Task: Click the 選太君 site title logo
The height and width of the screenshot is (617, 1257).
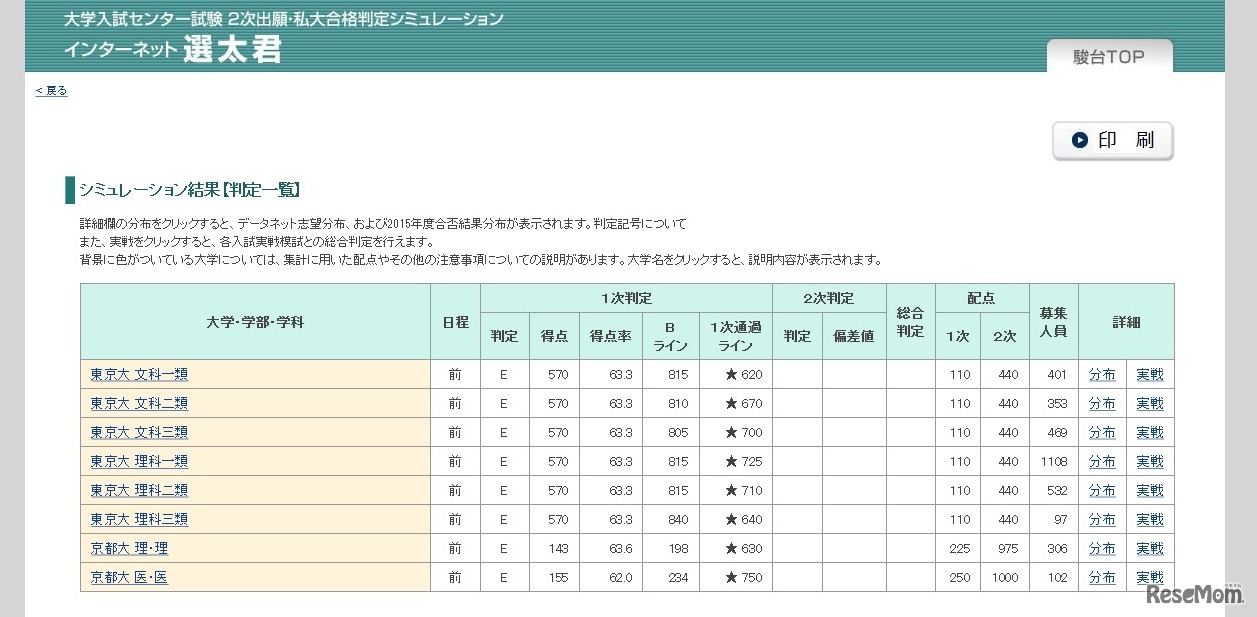Action: point(232,50)
